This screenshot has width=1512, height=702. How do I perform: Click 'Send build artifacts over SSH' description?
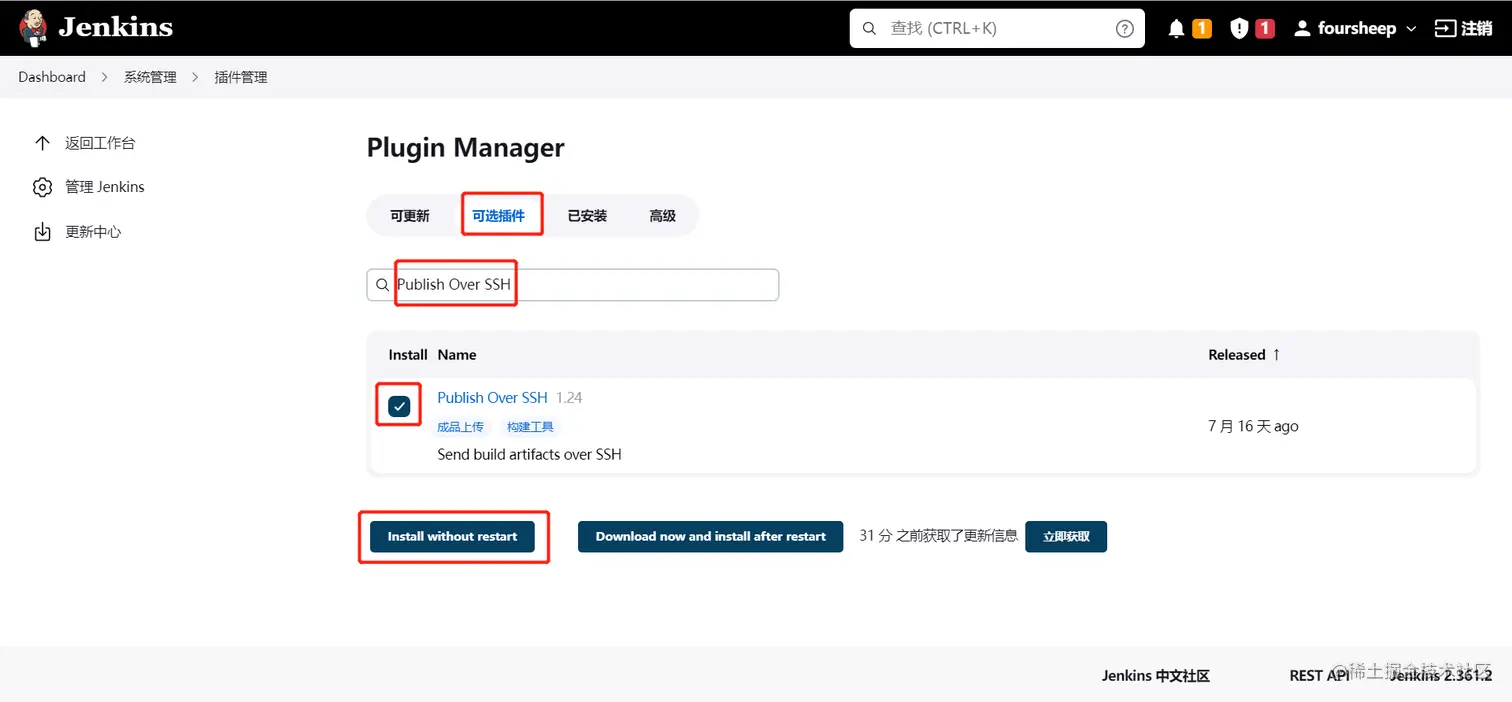click(529, 455)
